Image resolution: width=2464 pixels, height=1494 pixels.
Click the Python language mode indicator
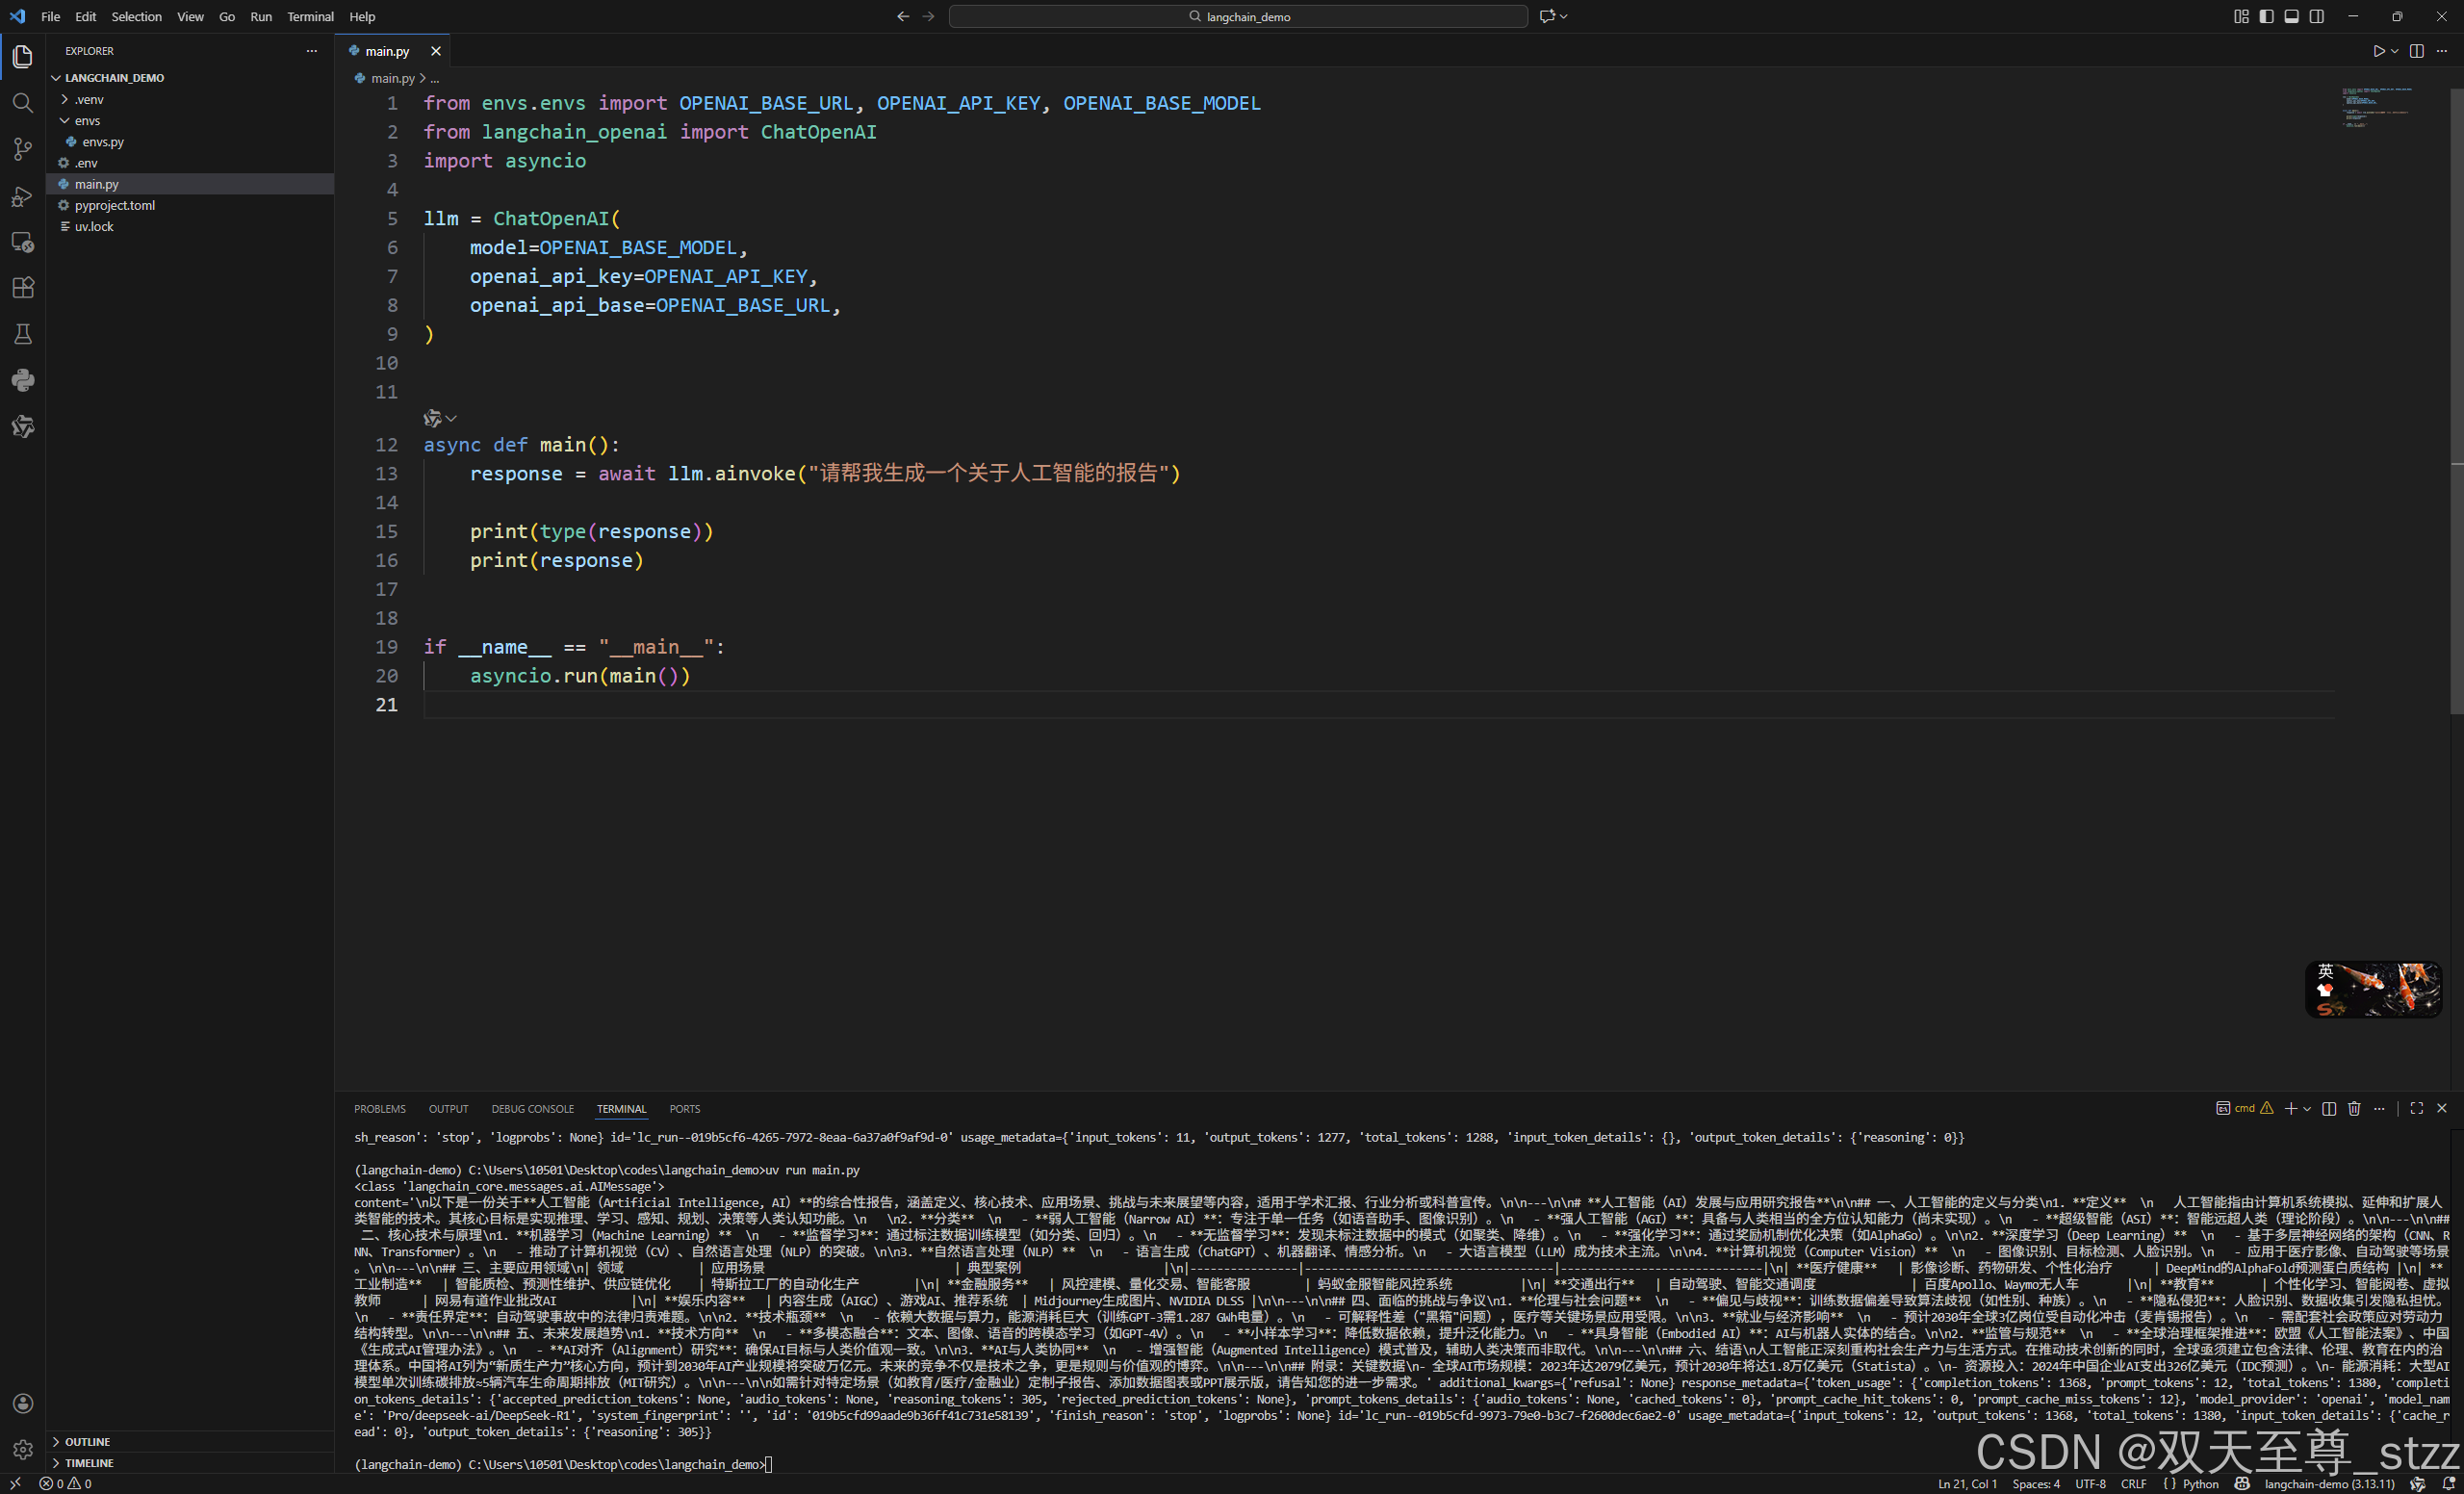pyautogui.click(x=2199, y=1484)
